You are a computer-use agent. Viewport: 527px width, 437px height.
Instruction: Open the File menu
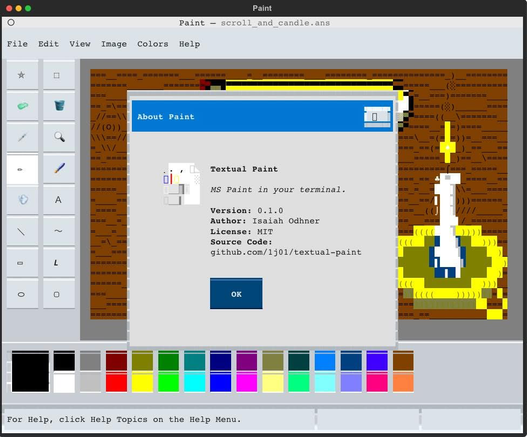point(17,44)
